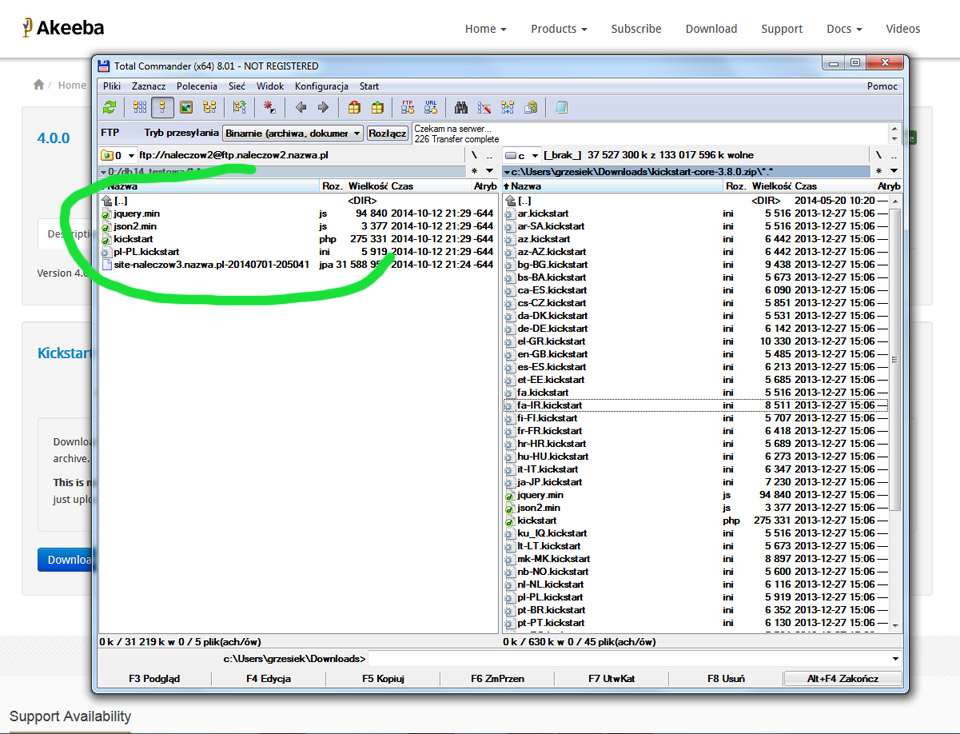Select fa-IR.kickstart in right panel
The image size is (960, 734).
[696, 405]
